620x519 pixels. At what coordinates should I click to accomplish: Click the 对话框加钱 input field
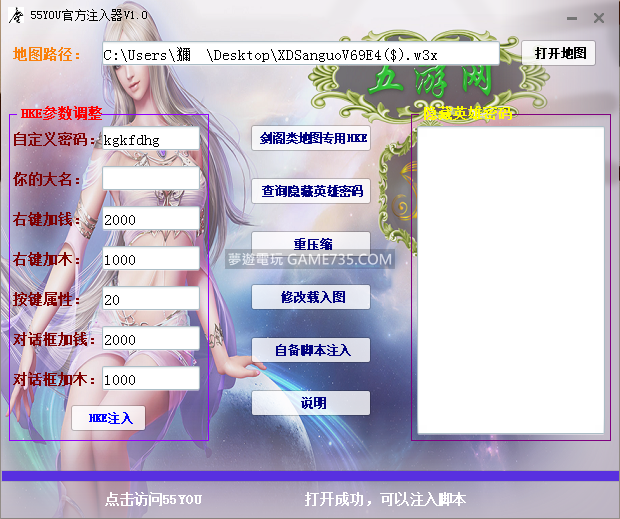pyautogui.click(x=151, y=339)
